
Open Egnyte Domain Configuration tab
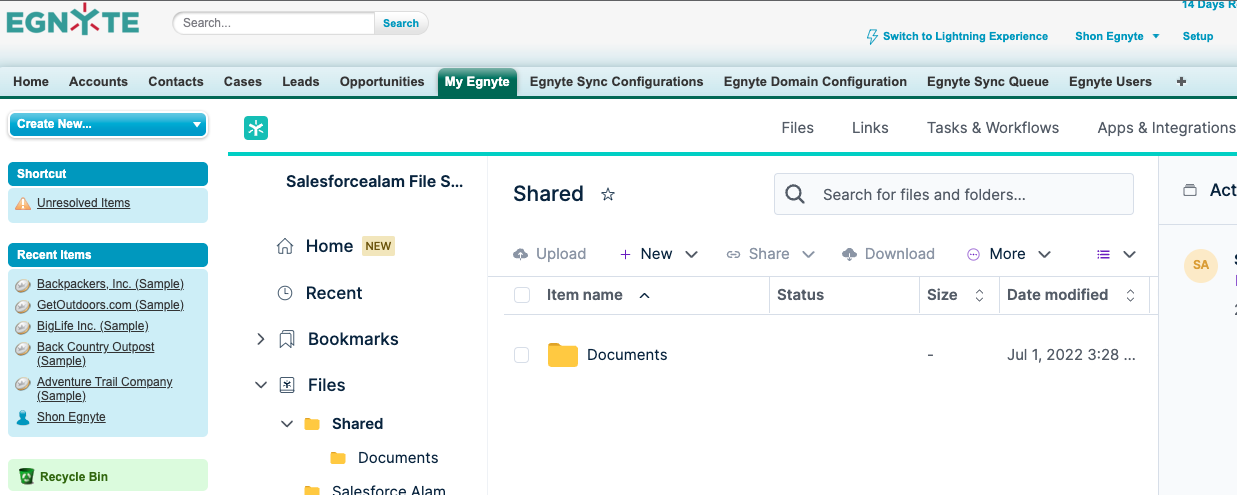[x=815, y=82]
